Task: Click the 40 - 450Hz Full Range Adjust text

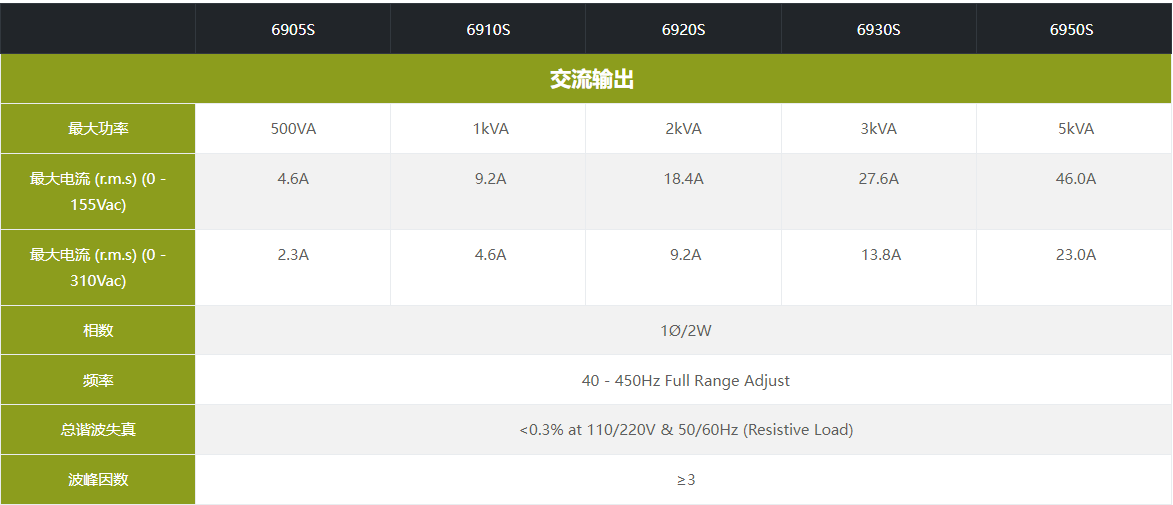Action: click(x=686, y=381)
